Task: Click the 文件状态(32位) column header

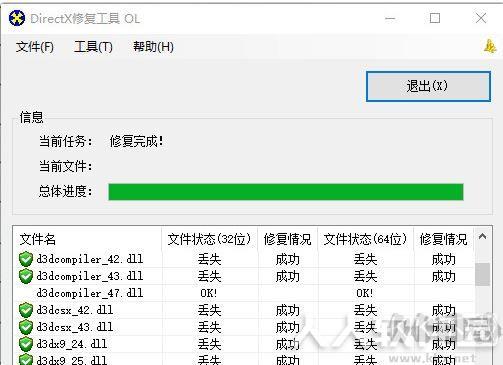Action: (209, 239)
